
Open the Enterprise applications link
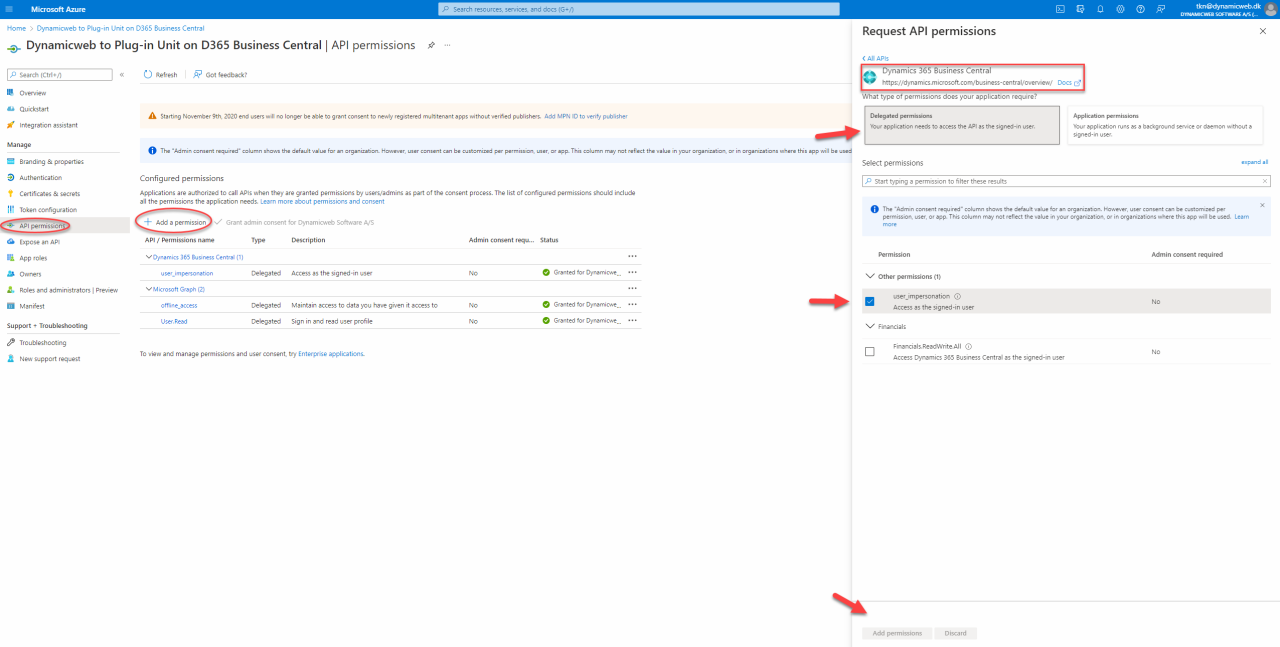pos(330,354)
